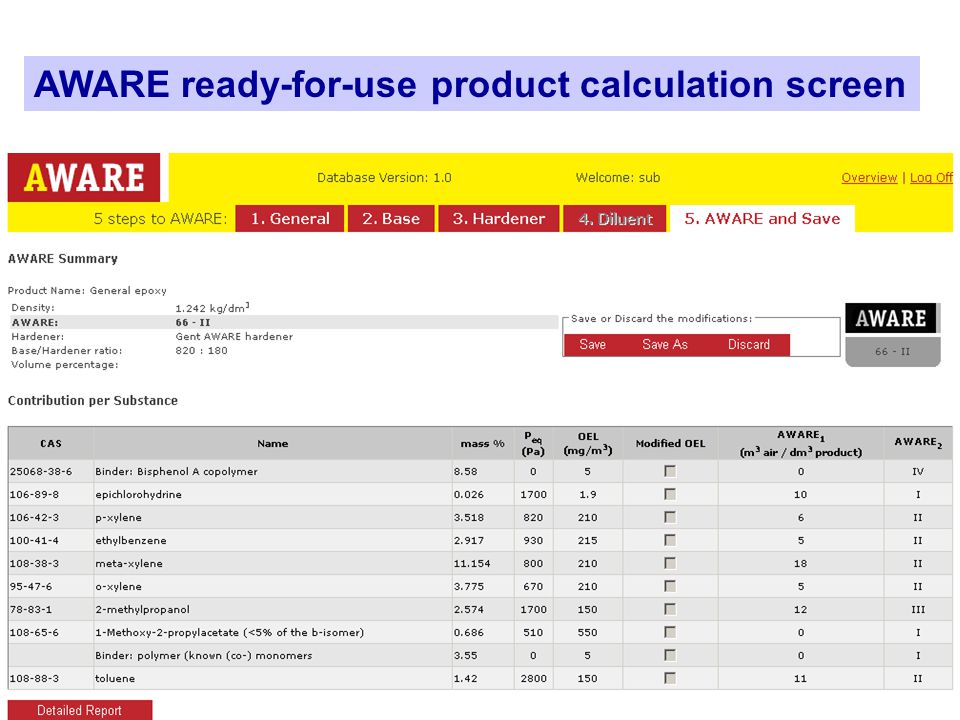The width and height of the screenshot is (960, 720).
Task: Check Modified OEL for epichlorohydrine
Action: coord(670,494)
